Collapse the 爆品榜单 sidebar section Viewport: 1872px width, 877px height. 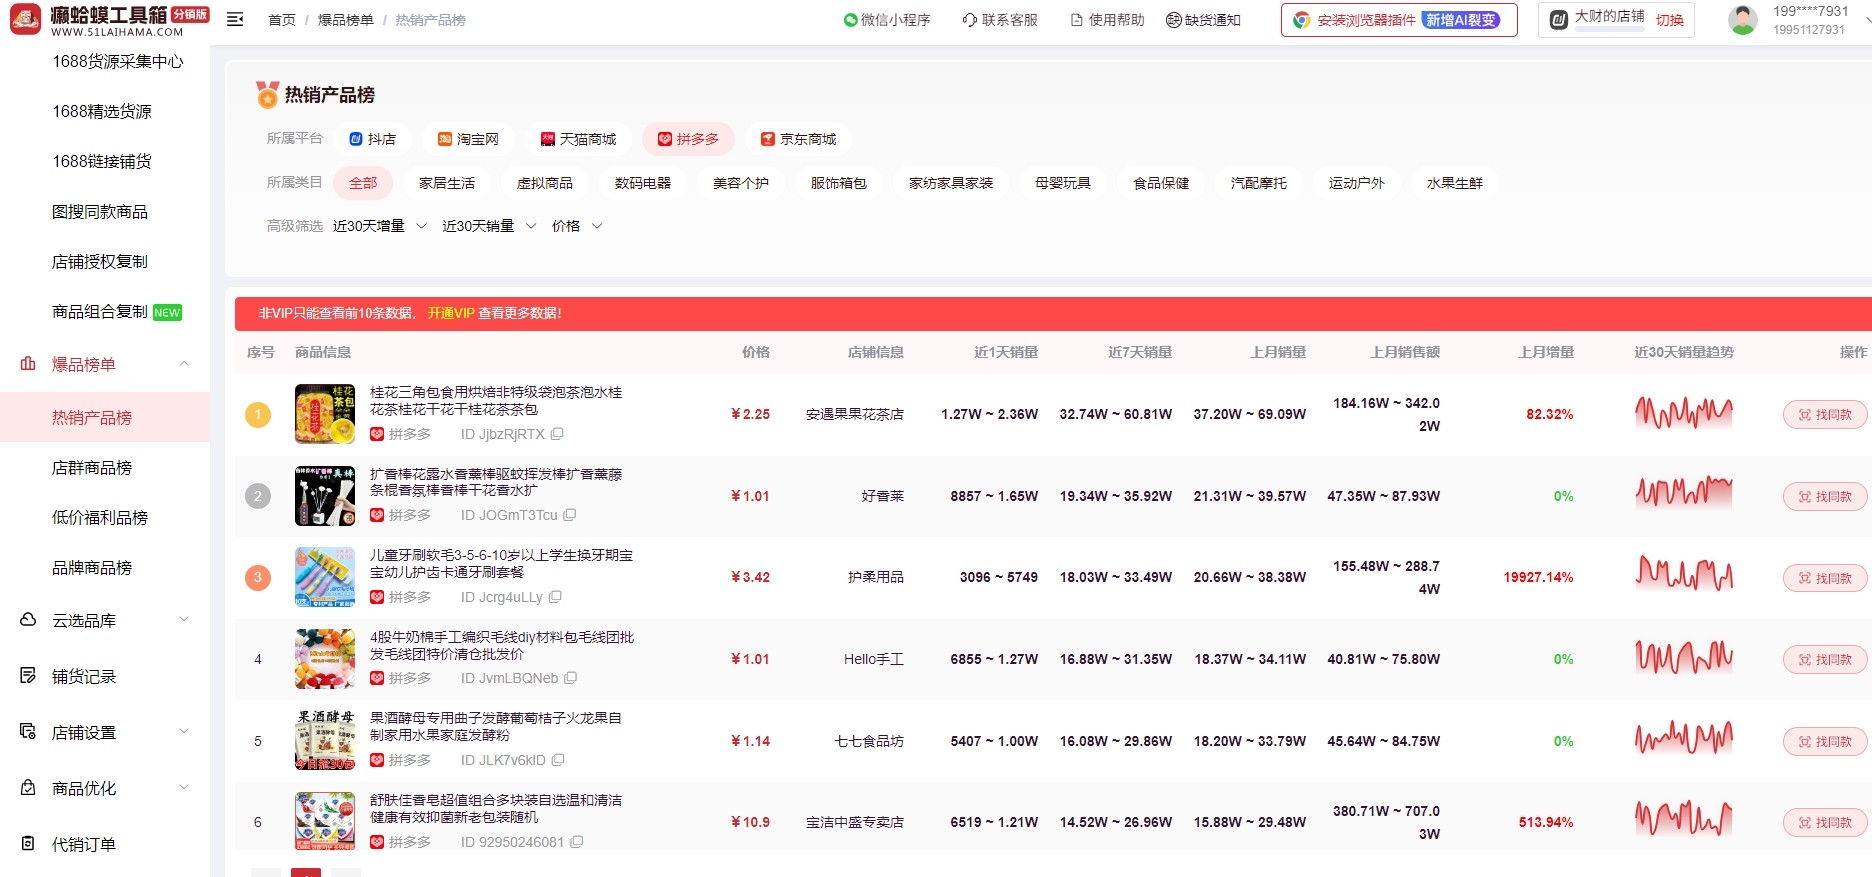click(184, 364)
